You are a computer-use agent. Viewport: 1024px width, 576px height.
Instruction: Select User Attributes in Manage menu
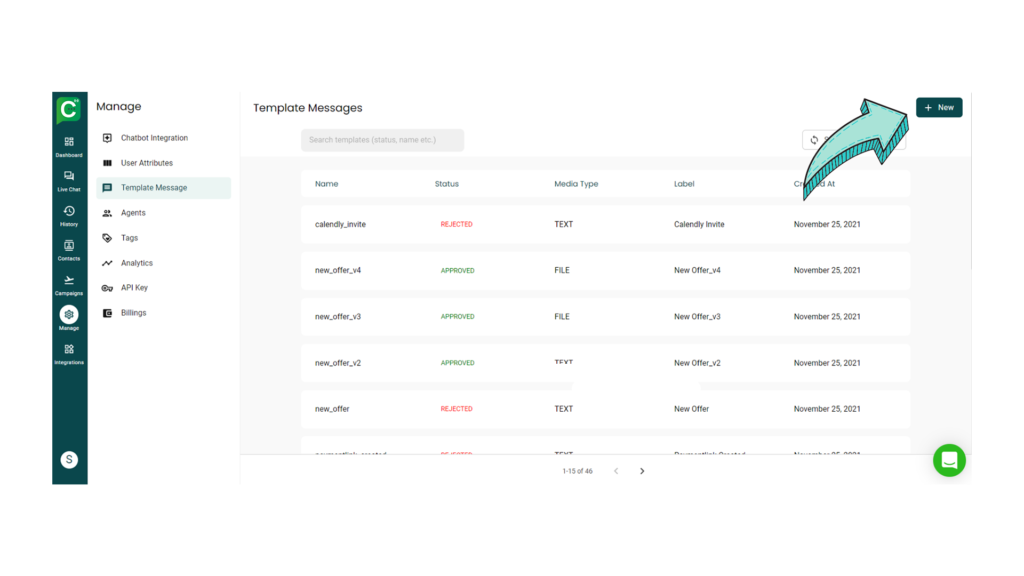coord(146,163)
